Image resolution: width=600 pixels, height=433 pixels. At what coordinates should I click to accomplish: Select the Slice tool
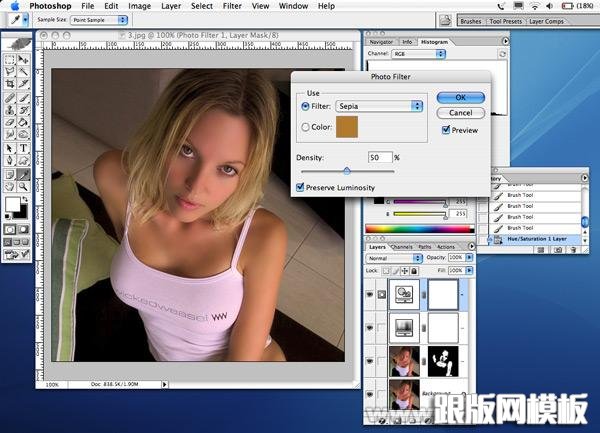(x=23, y=84)
